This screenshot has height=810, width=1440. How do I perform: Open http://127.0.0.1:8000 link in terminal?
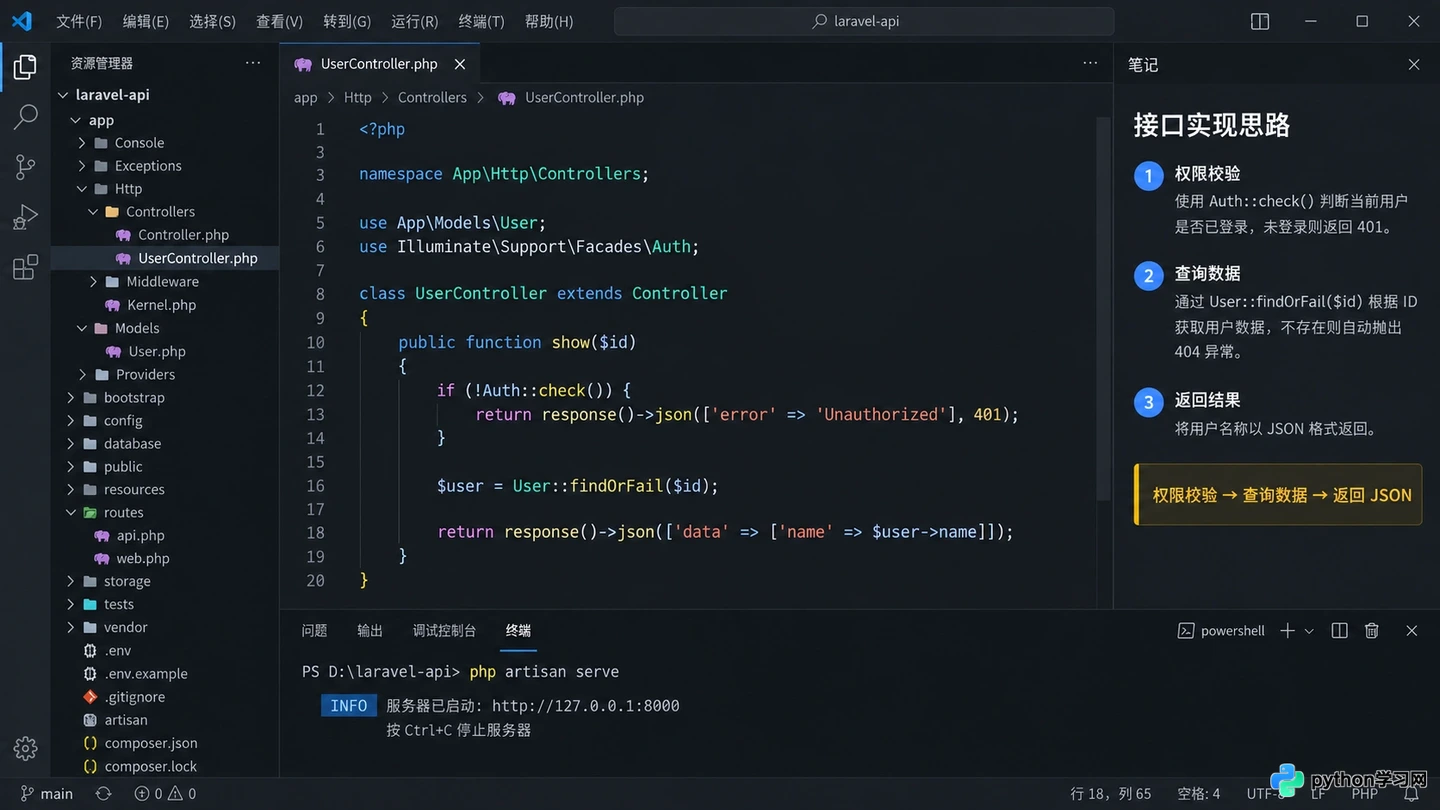pos(586,706)
